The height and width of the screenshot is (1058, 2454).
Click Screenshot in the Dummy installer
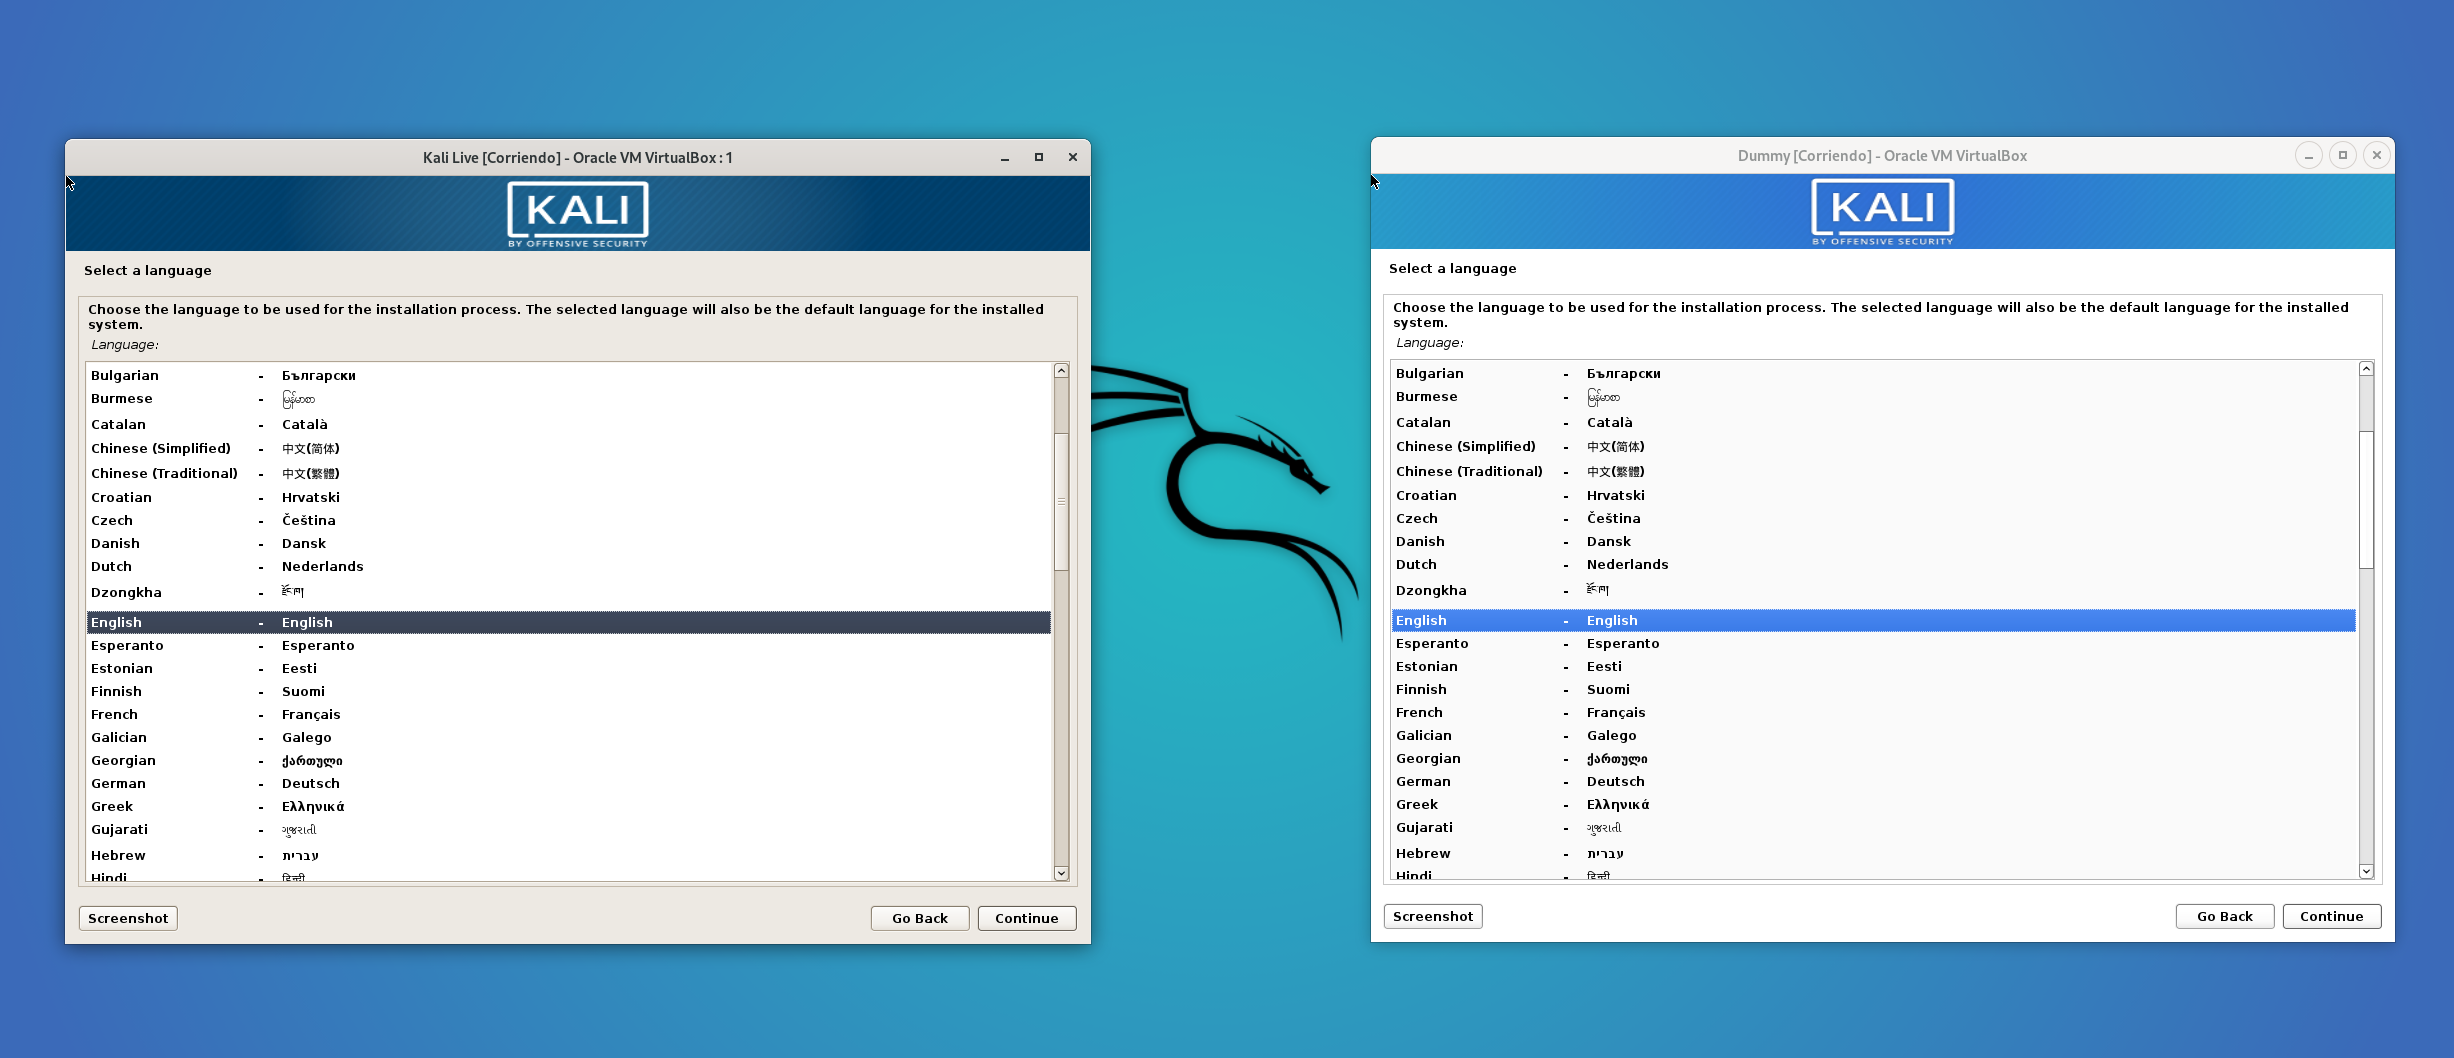(1432, 915)
